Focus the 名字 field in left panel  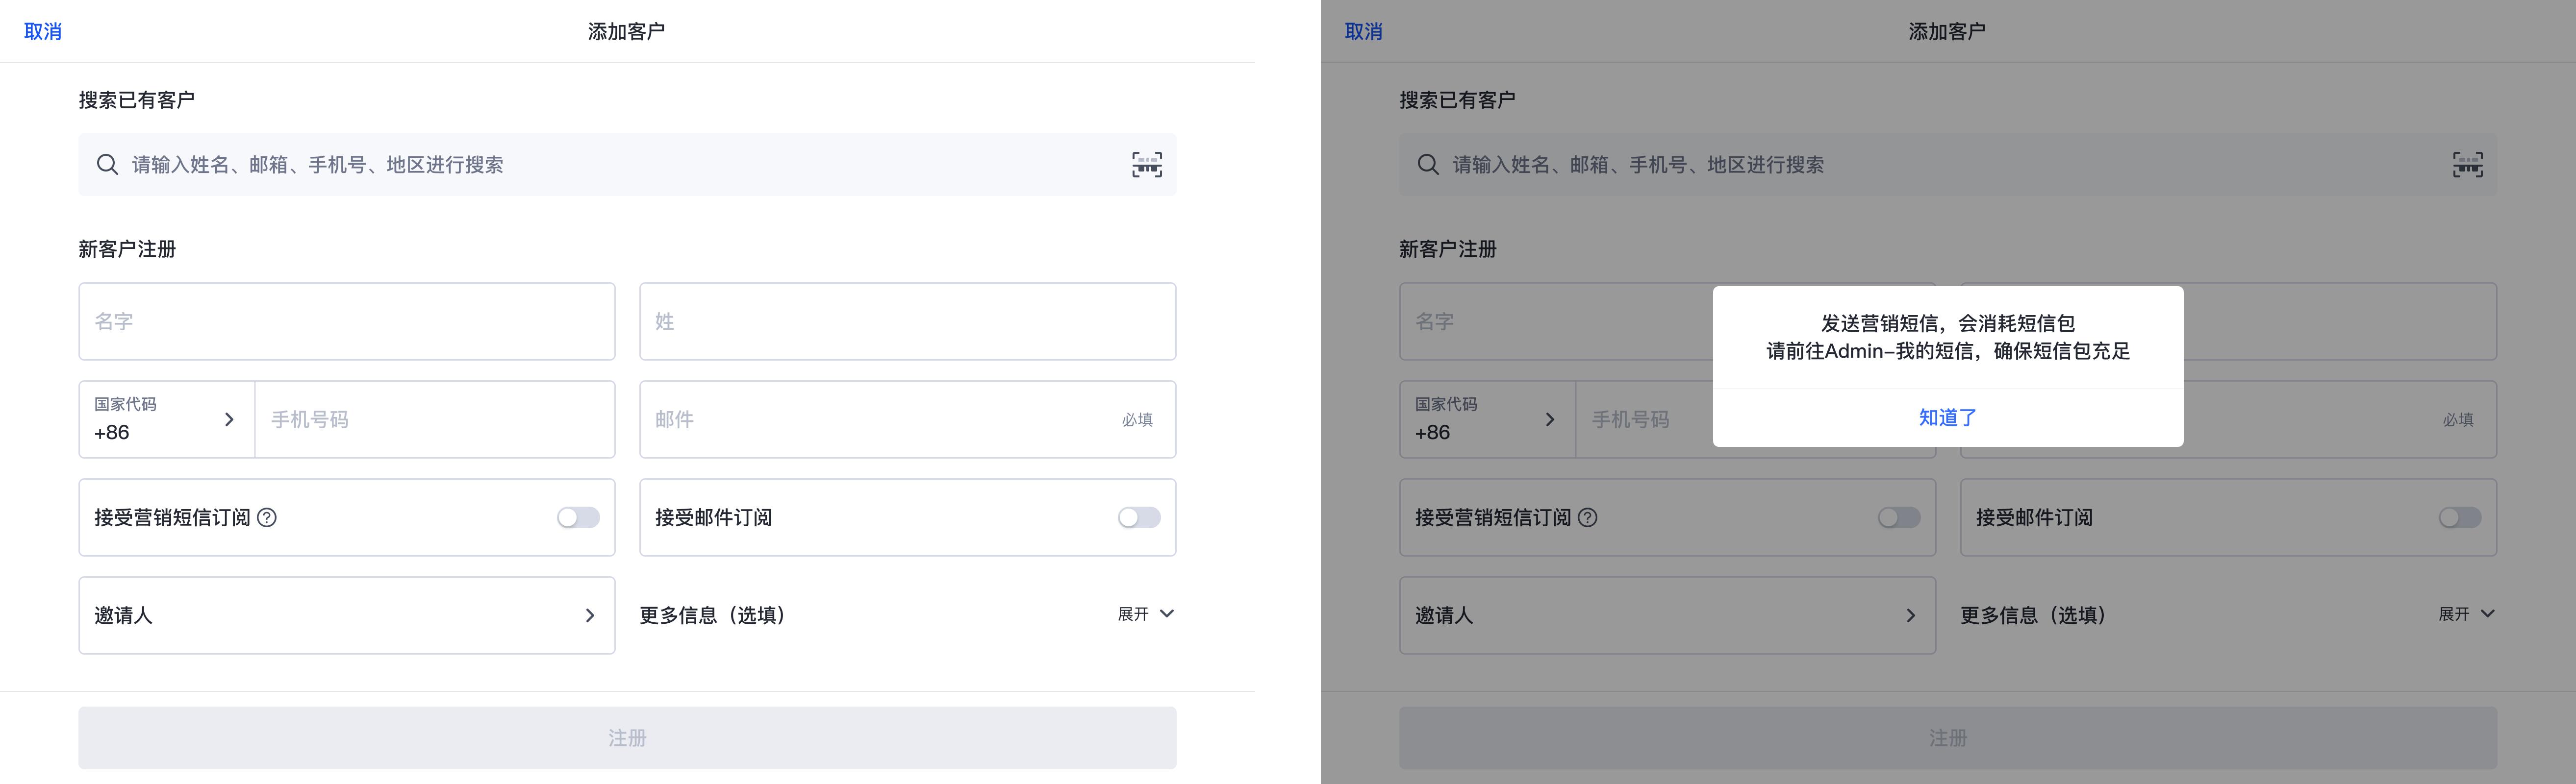[347, 322]
